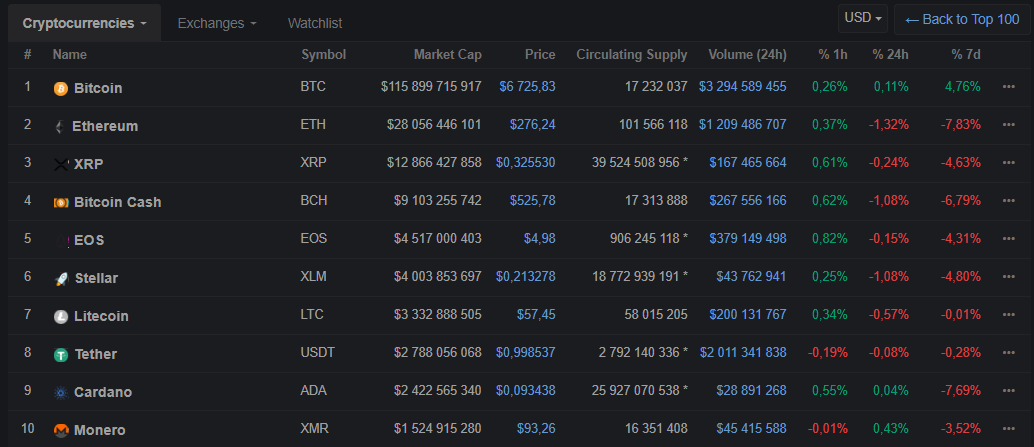
Task: Click the Stellar rocket icon
Action: click(62, 278)
